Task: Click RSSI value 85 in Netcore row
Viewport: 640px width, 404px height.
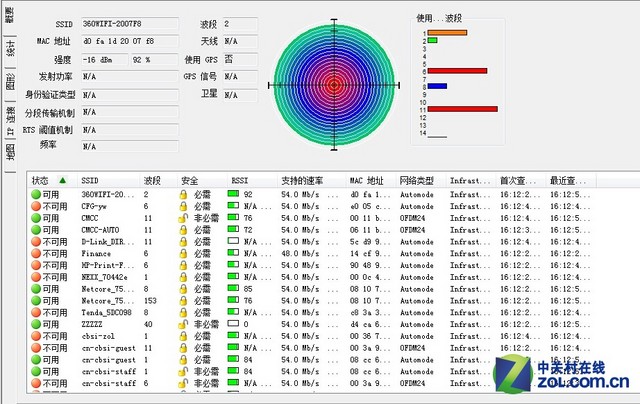Action: pyautogui.click(x=248, y=289)
